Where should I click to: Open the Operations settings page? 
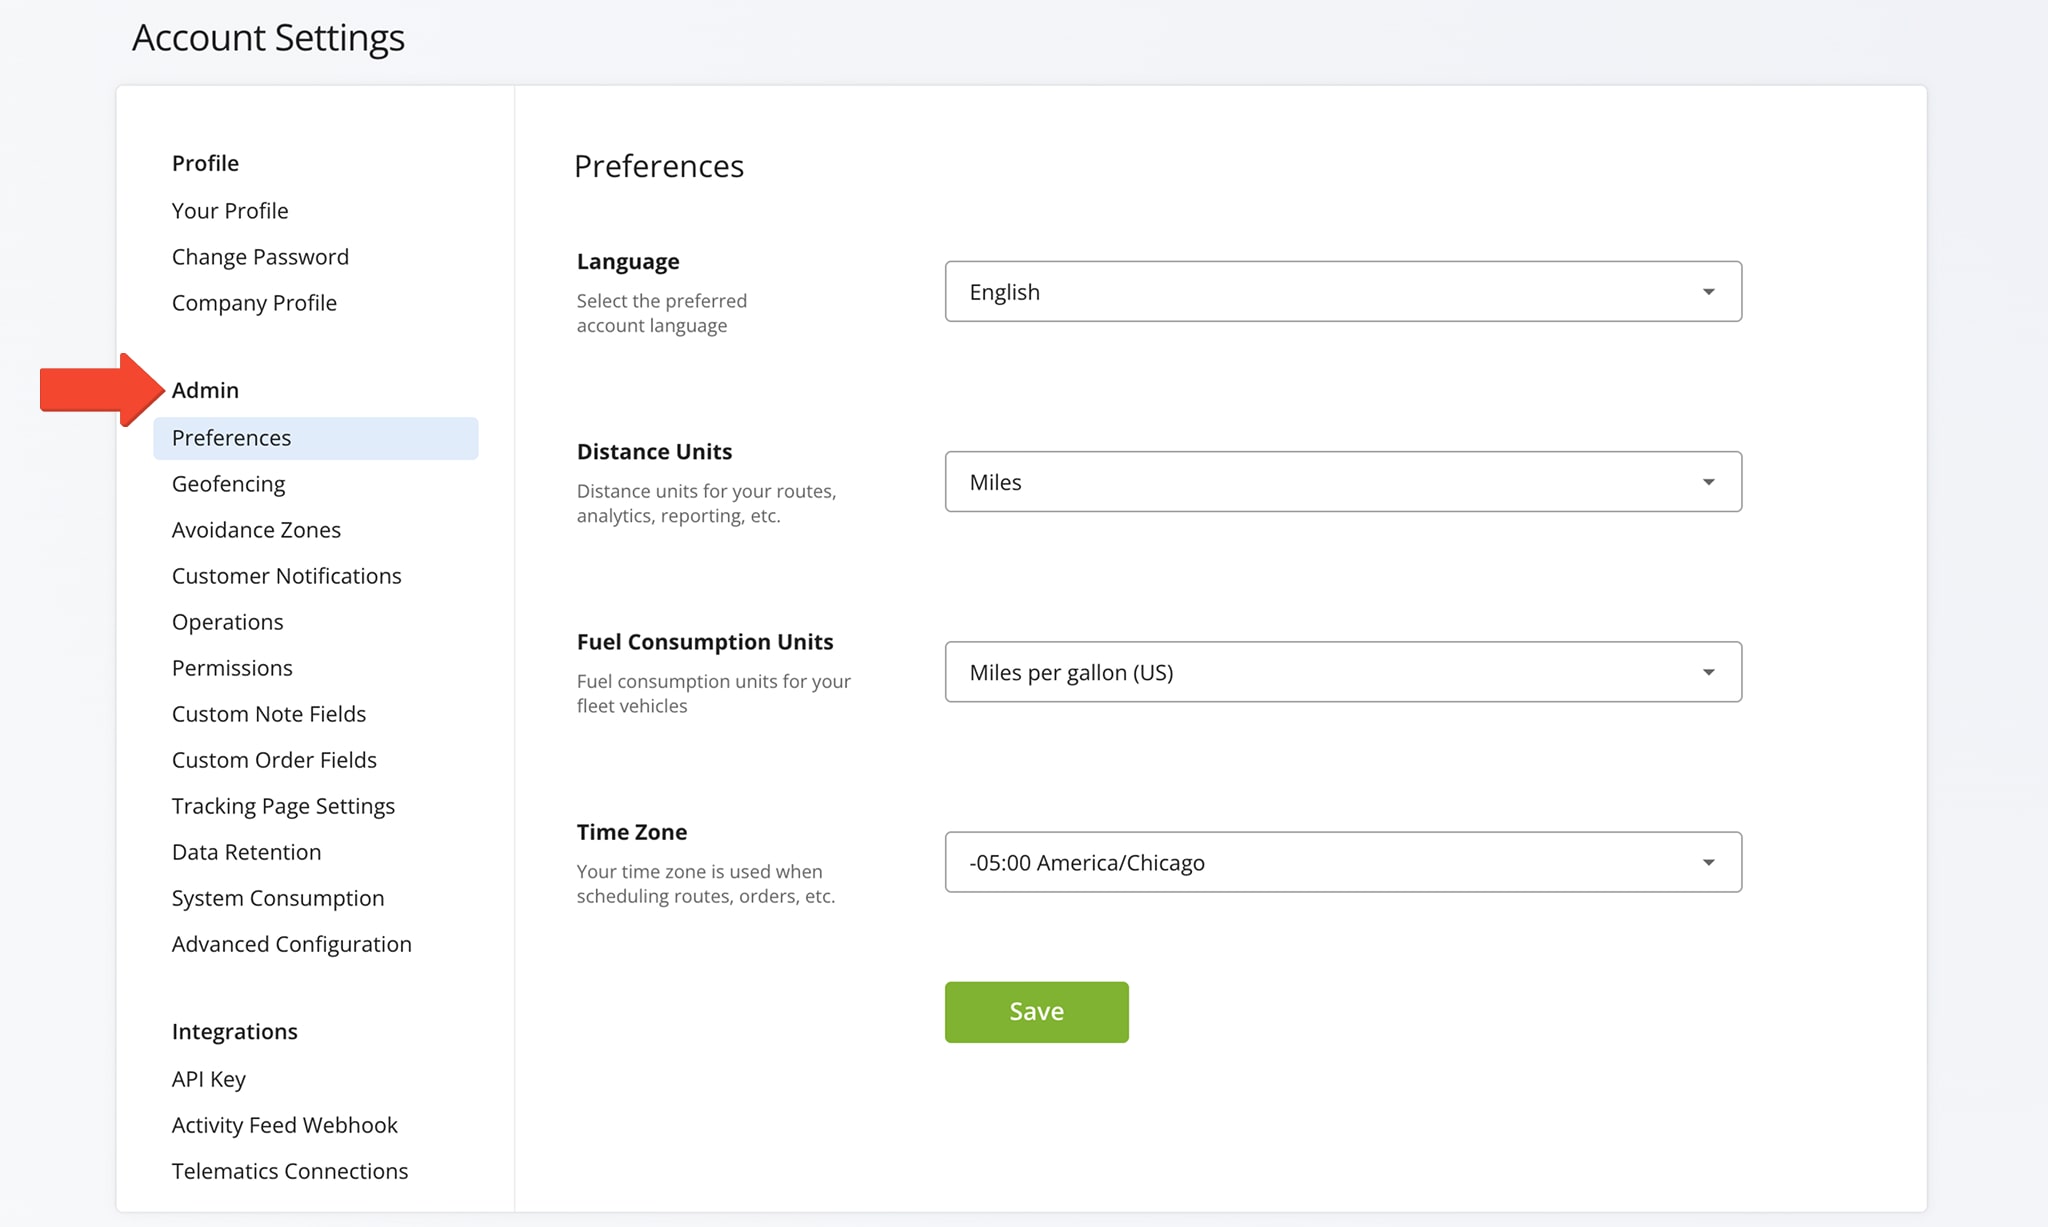pos(227,621)
